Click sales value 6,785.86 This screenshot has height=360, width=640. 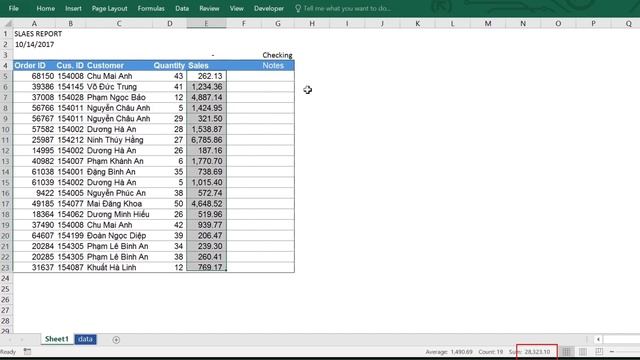[206, 140]
